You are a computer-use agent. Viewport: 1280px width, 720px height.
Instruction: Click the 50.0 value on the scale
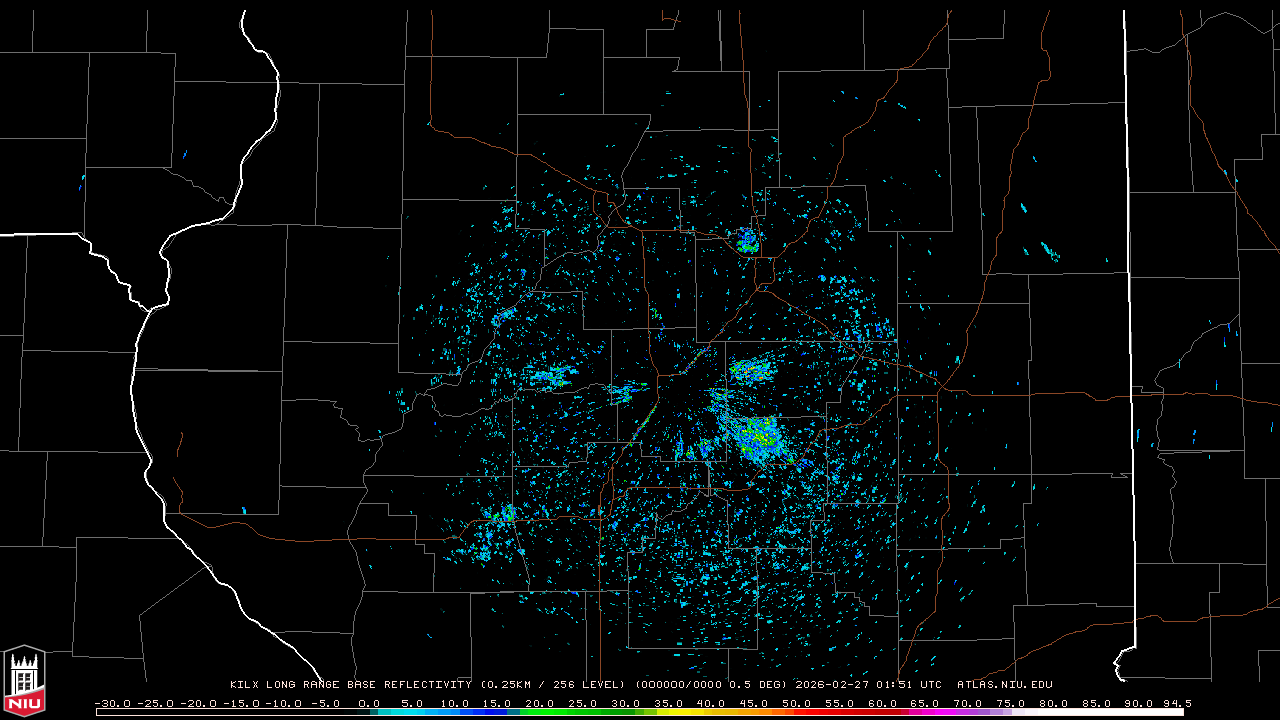click(797, 703)
